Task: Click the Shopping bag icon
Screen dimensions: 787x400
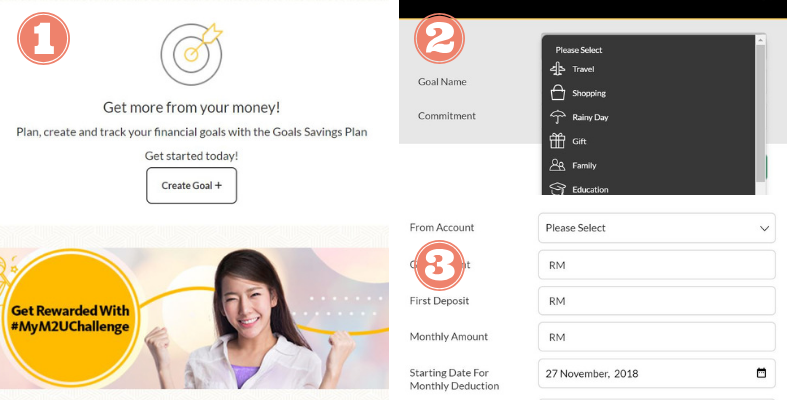Action: [558, 93]
